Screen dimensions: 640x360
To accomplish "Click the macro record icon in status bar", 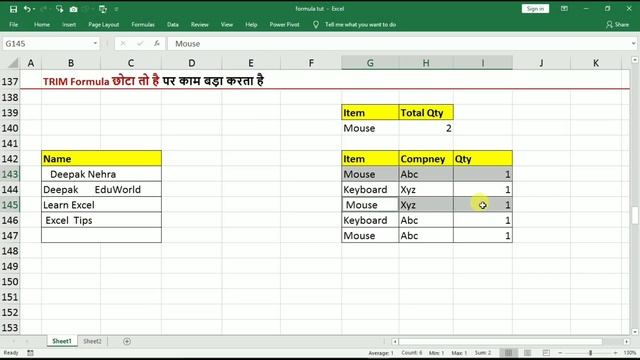I will pos(30,353).
